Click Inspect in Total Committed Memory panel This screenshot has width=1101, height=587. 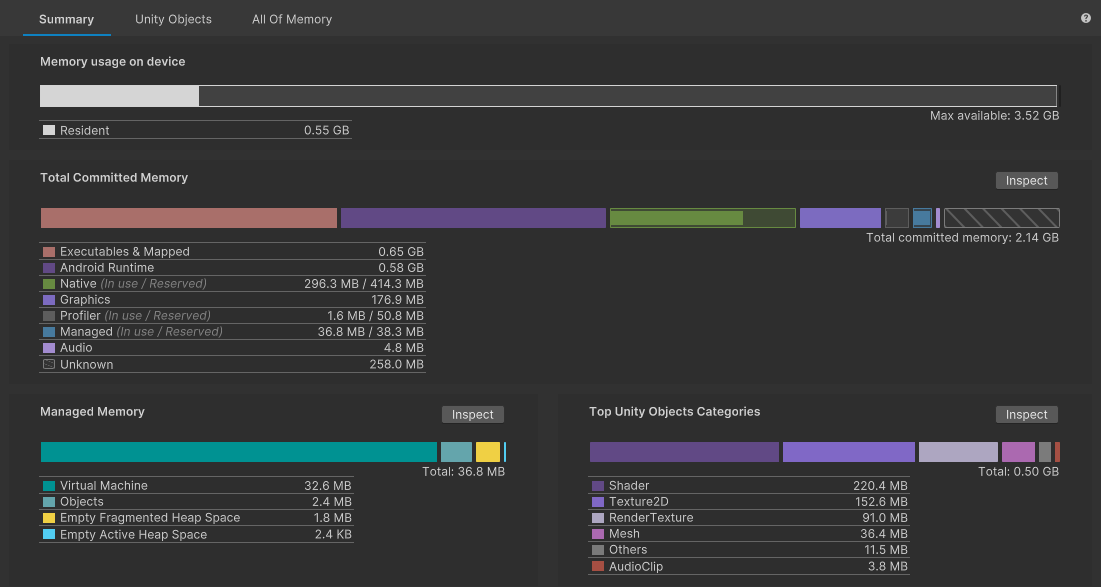[1026, 180]
